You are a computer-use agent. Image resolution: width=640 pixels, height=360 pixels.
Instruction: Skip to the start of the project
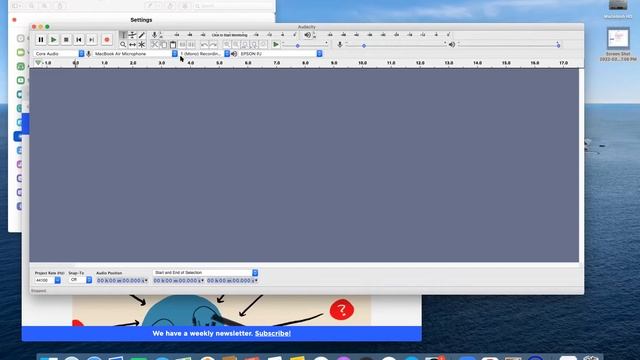pos(79,40)
